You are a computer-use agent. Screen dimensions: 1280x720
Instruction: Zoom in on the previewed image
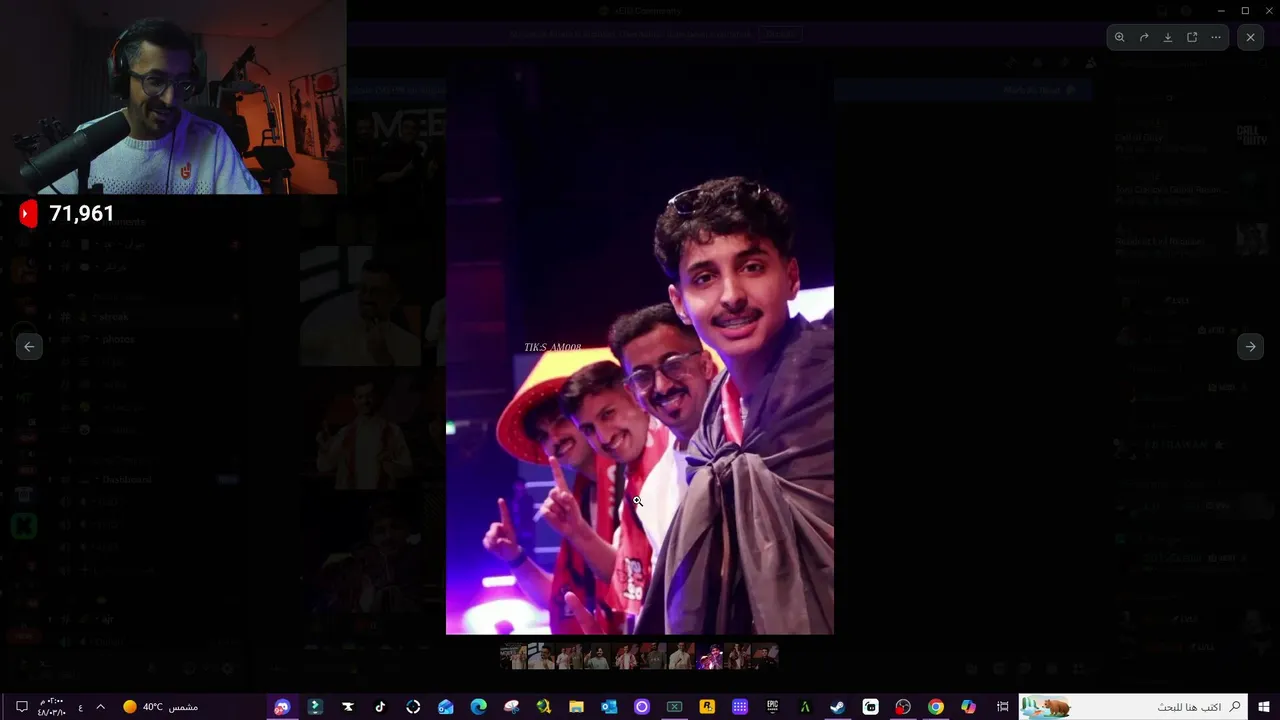[1120, 37]
